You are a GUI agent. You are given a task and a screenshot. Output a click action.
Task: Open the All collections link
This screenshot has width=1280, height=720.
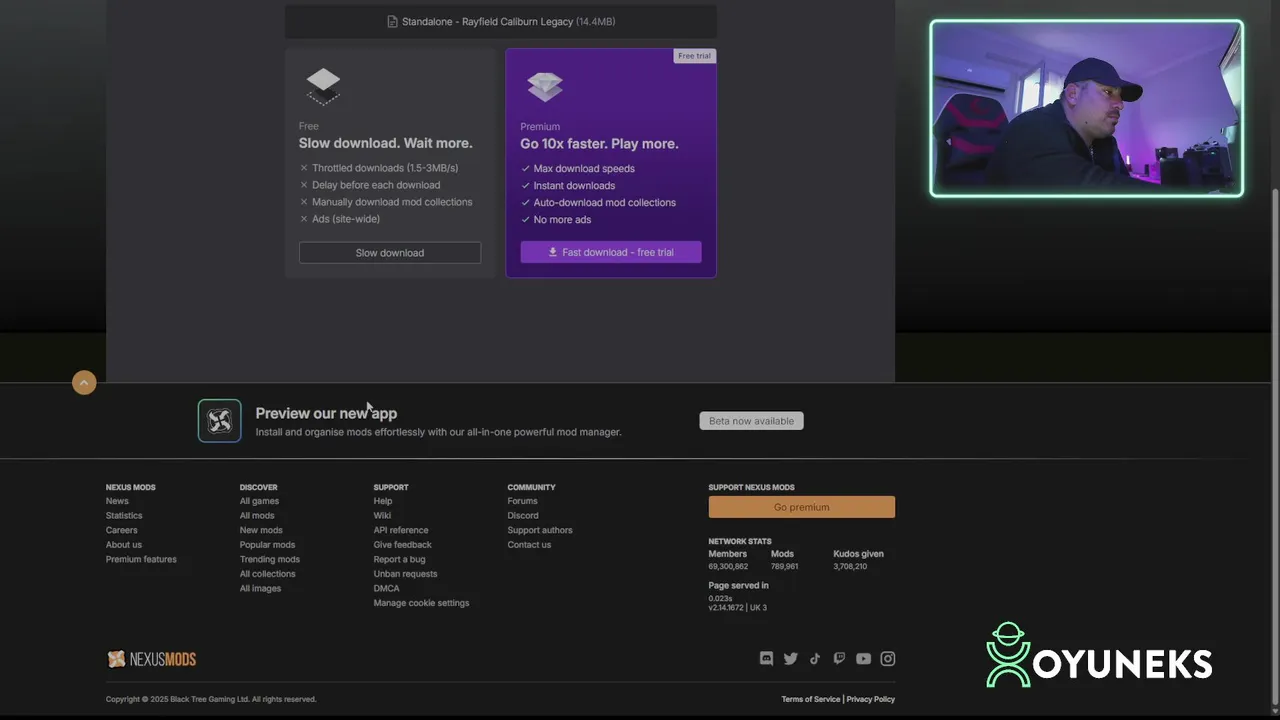coord(267,574)
